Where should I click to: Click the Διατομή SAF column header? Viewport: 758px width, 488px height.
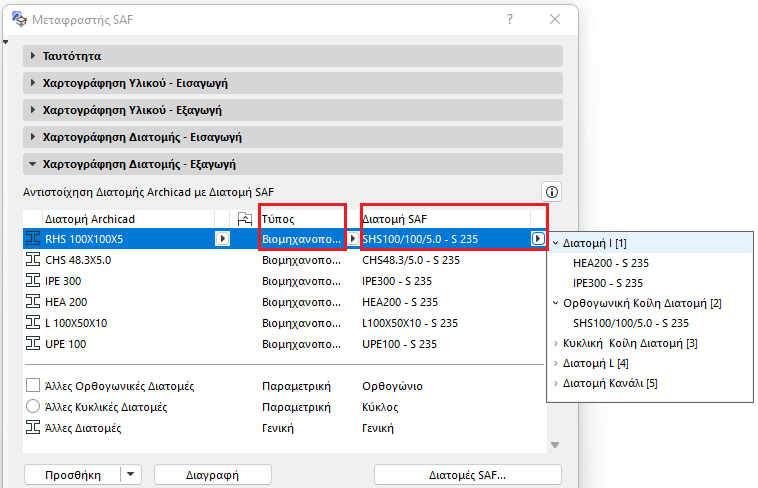445,219
